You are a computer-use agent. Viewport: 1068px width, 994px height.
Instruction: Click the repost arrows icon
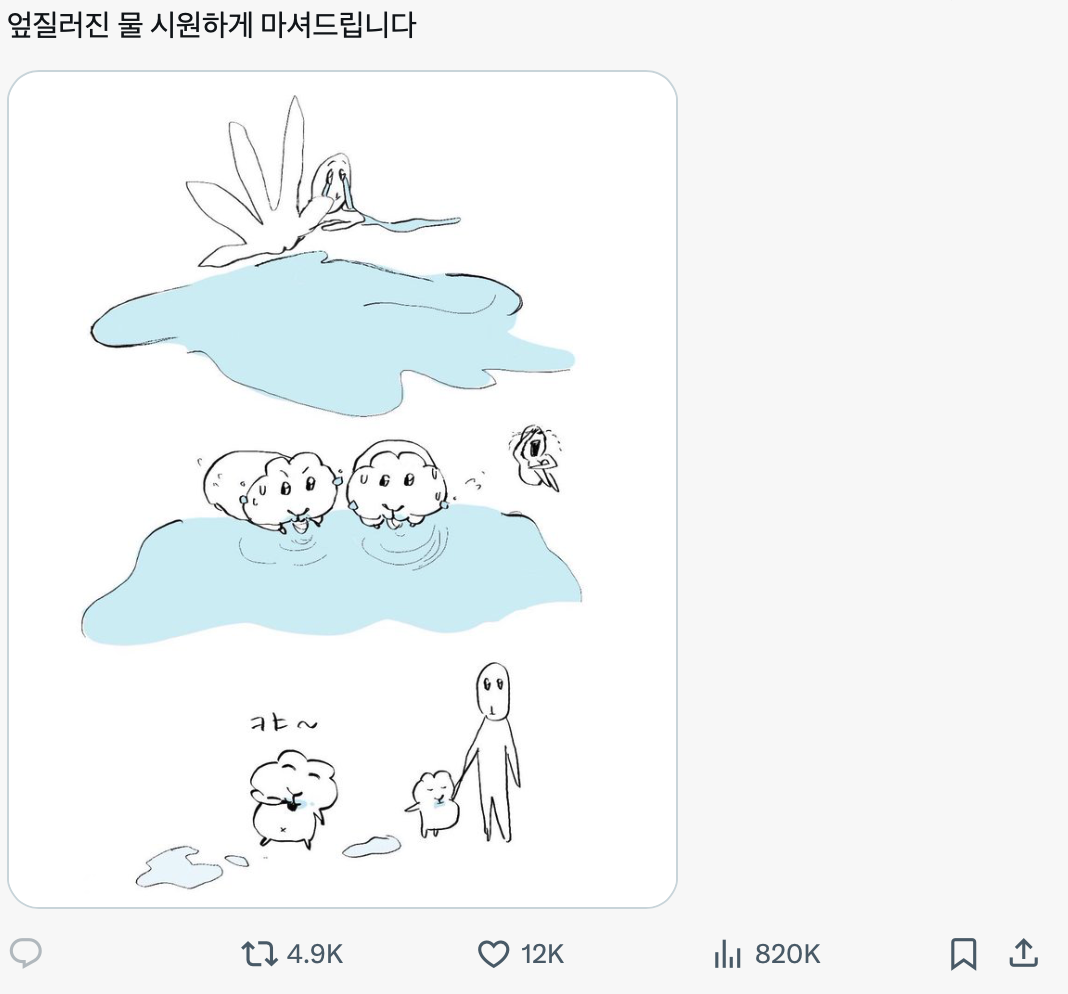point(259,954)
